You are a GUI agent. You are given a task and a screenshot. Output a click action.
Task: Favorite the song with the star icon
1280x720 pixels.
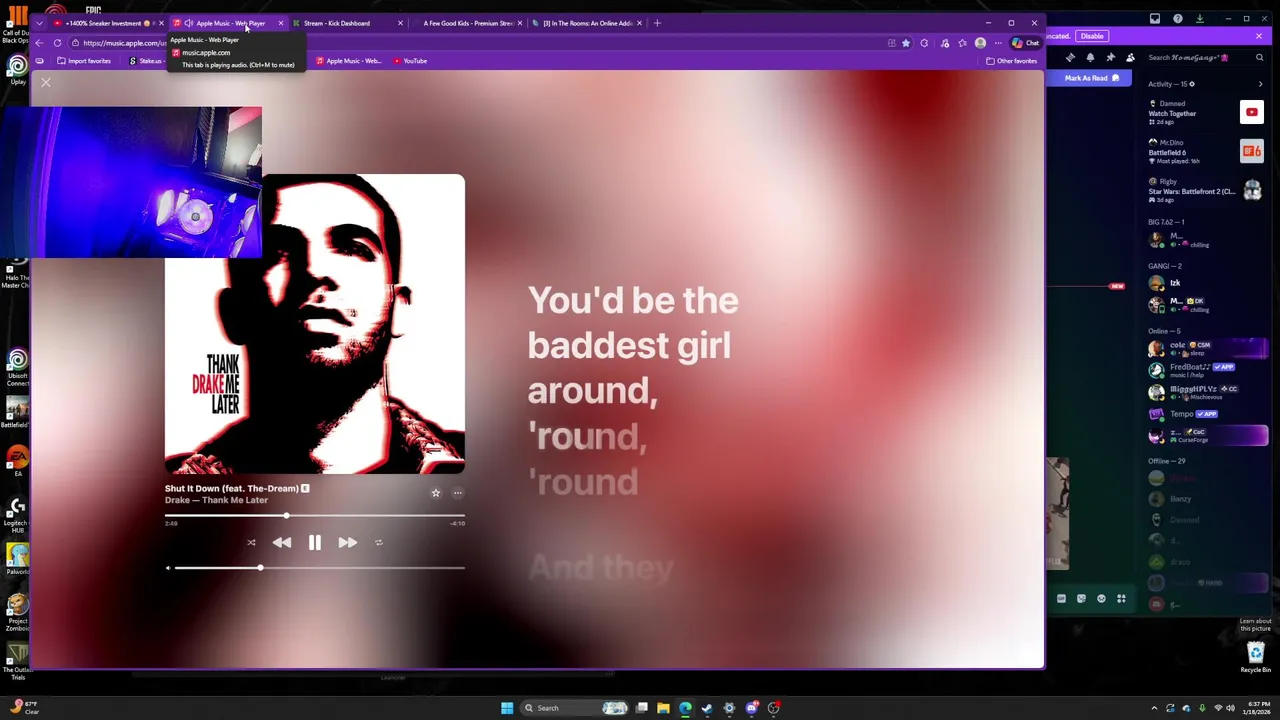pyautogui.click(x=435, y=493)
